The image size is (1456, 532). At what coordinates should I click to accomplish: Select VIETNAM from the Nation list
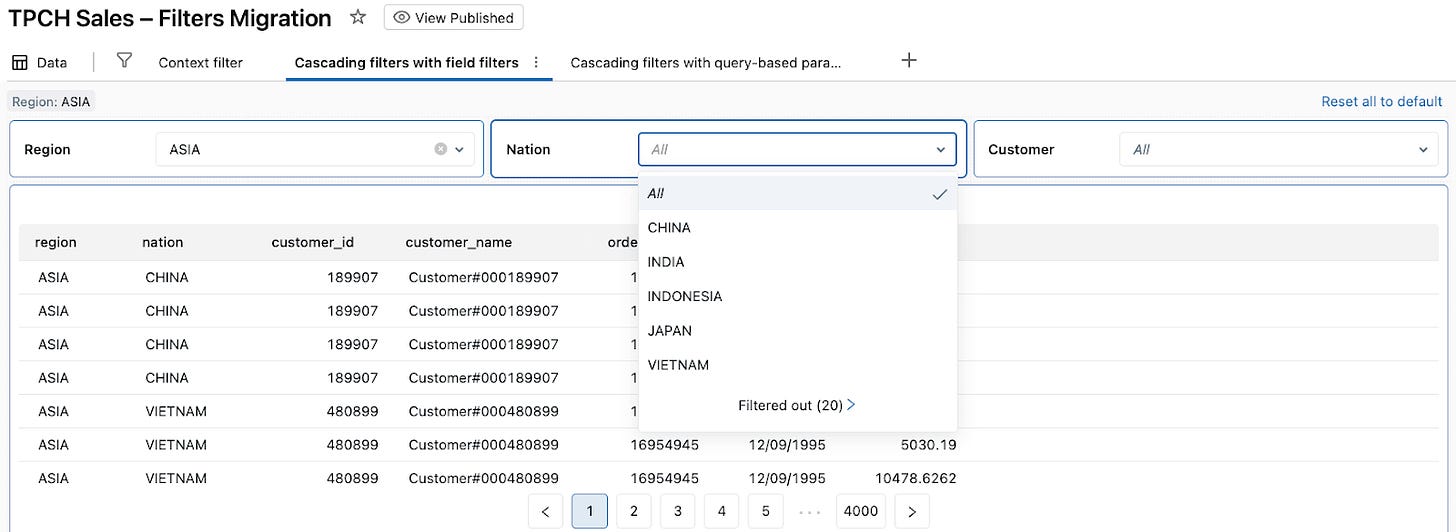[798, 365]
